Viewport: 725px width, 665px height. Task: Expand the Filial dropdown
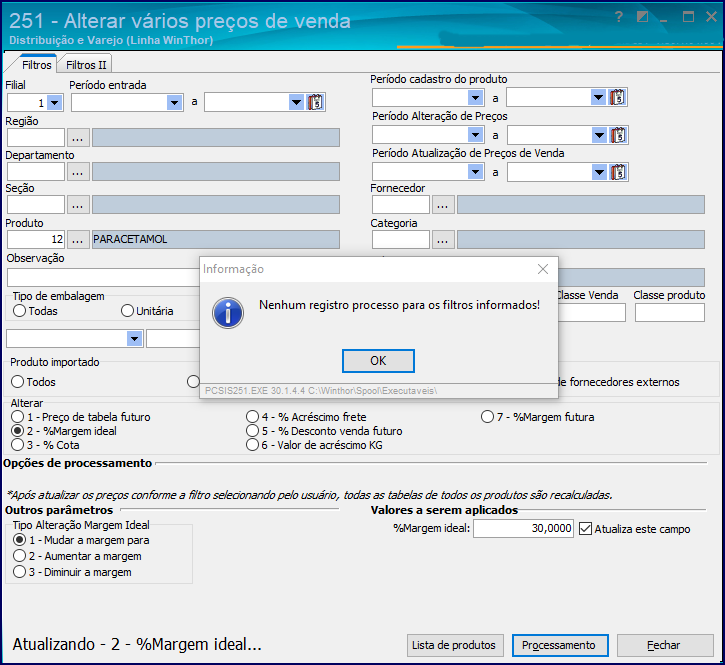55,102
